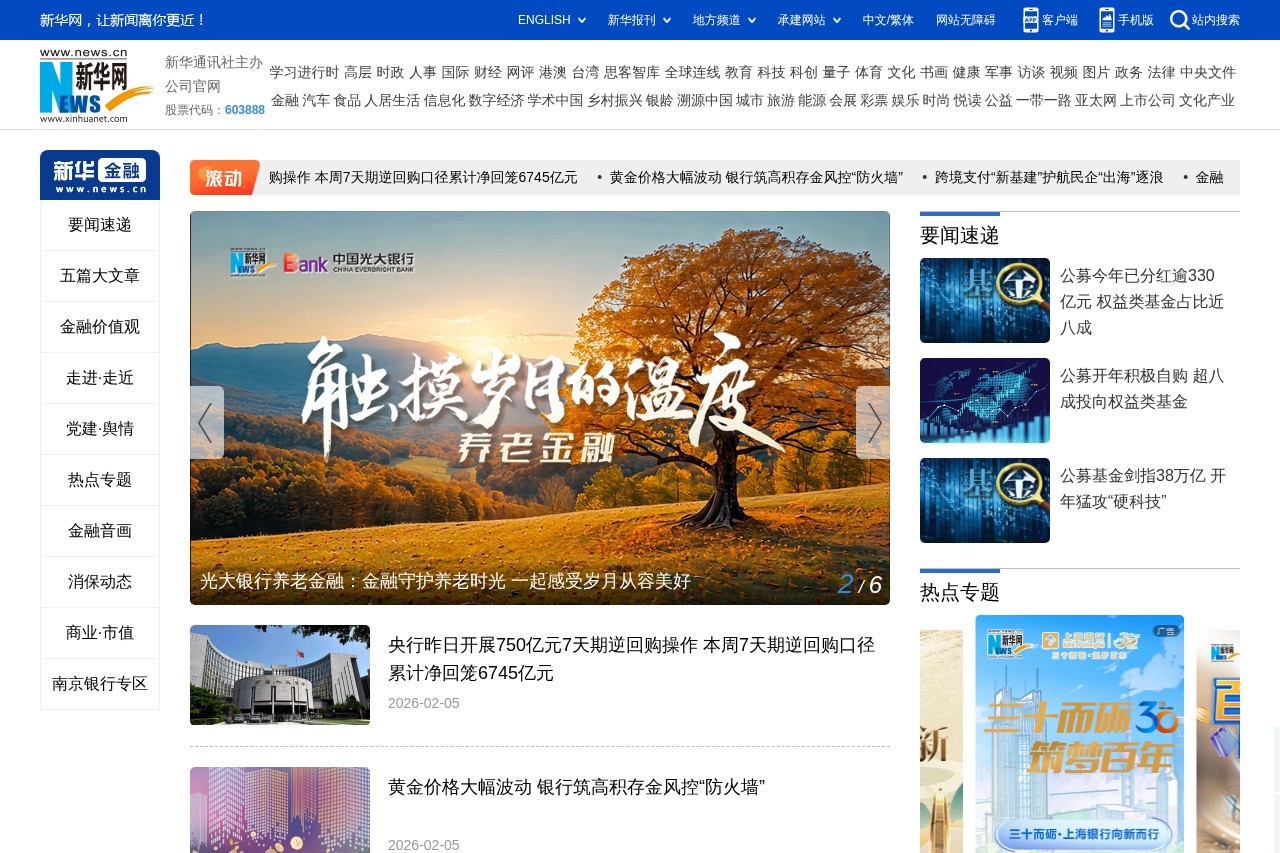The height and width of the screenshot is (853, 1280).
Task: Click the 滚动 ticker badge
Action: (x=224, y=177)
